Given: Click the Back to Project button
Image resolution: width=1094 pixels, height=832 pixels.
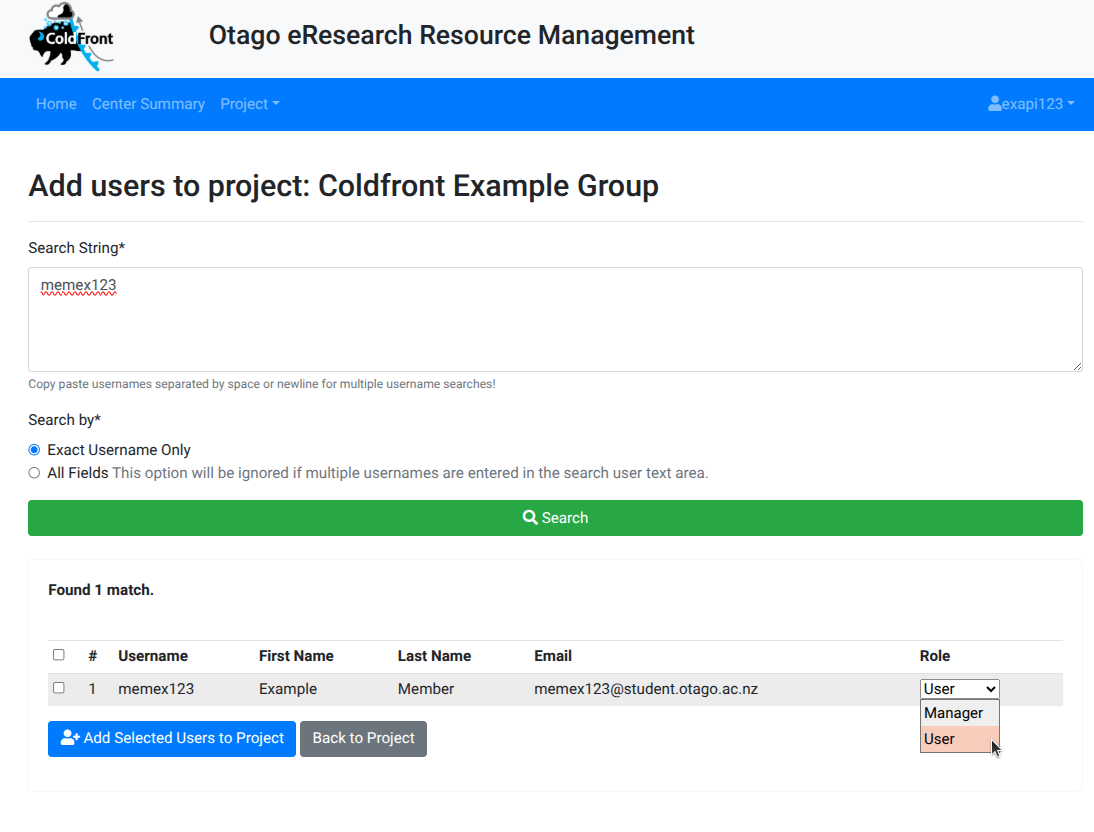Looking at the screenshot, I should 363,738.
